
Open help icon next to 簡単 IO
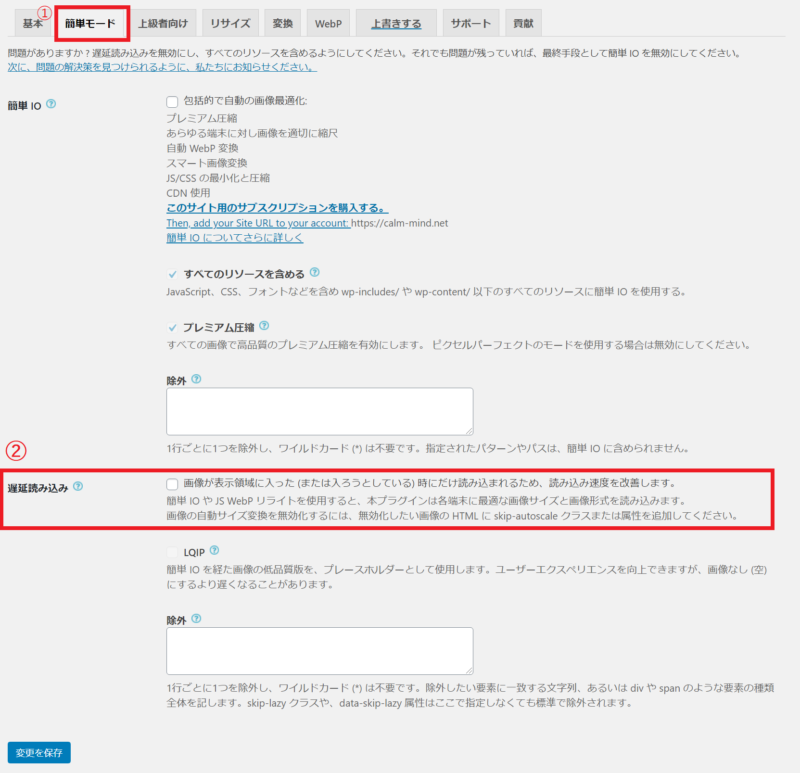(51, 104)
